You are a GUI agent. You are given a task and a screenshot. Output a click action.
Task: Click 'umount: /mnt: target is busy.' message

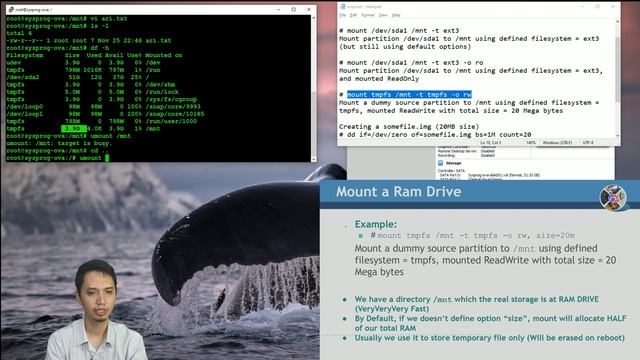click(59, 143)
